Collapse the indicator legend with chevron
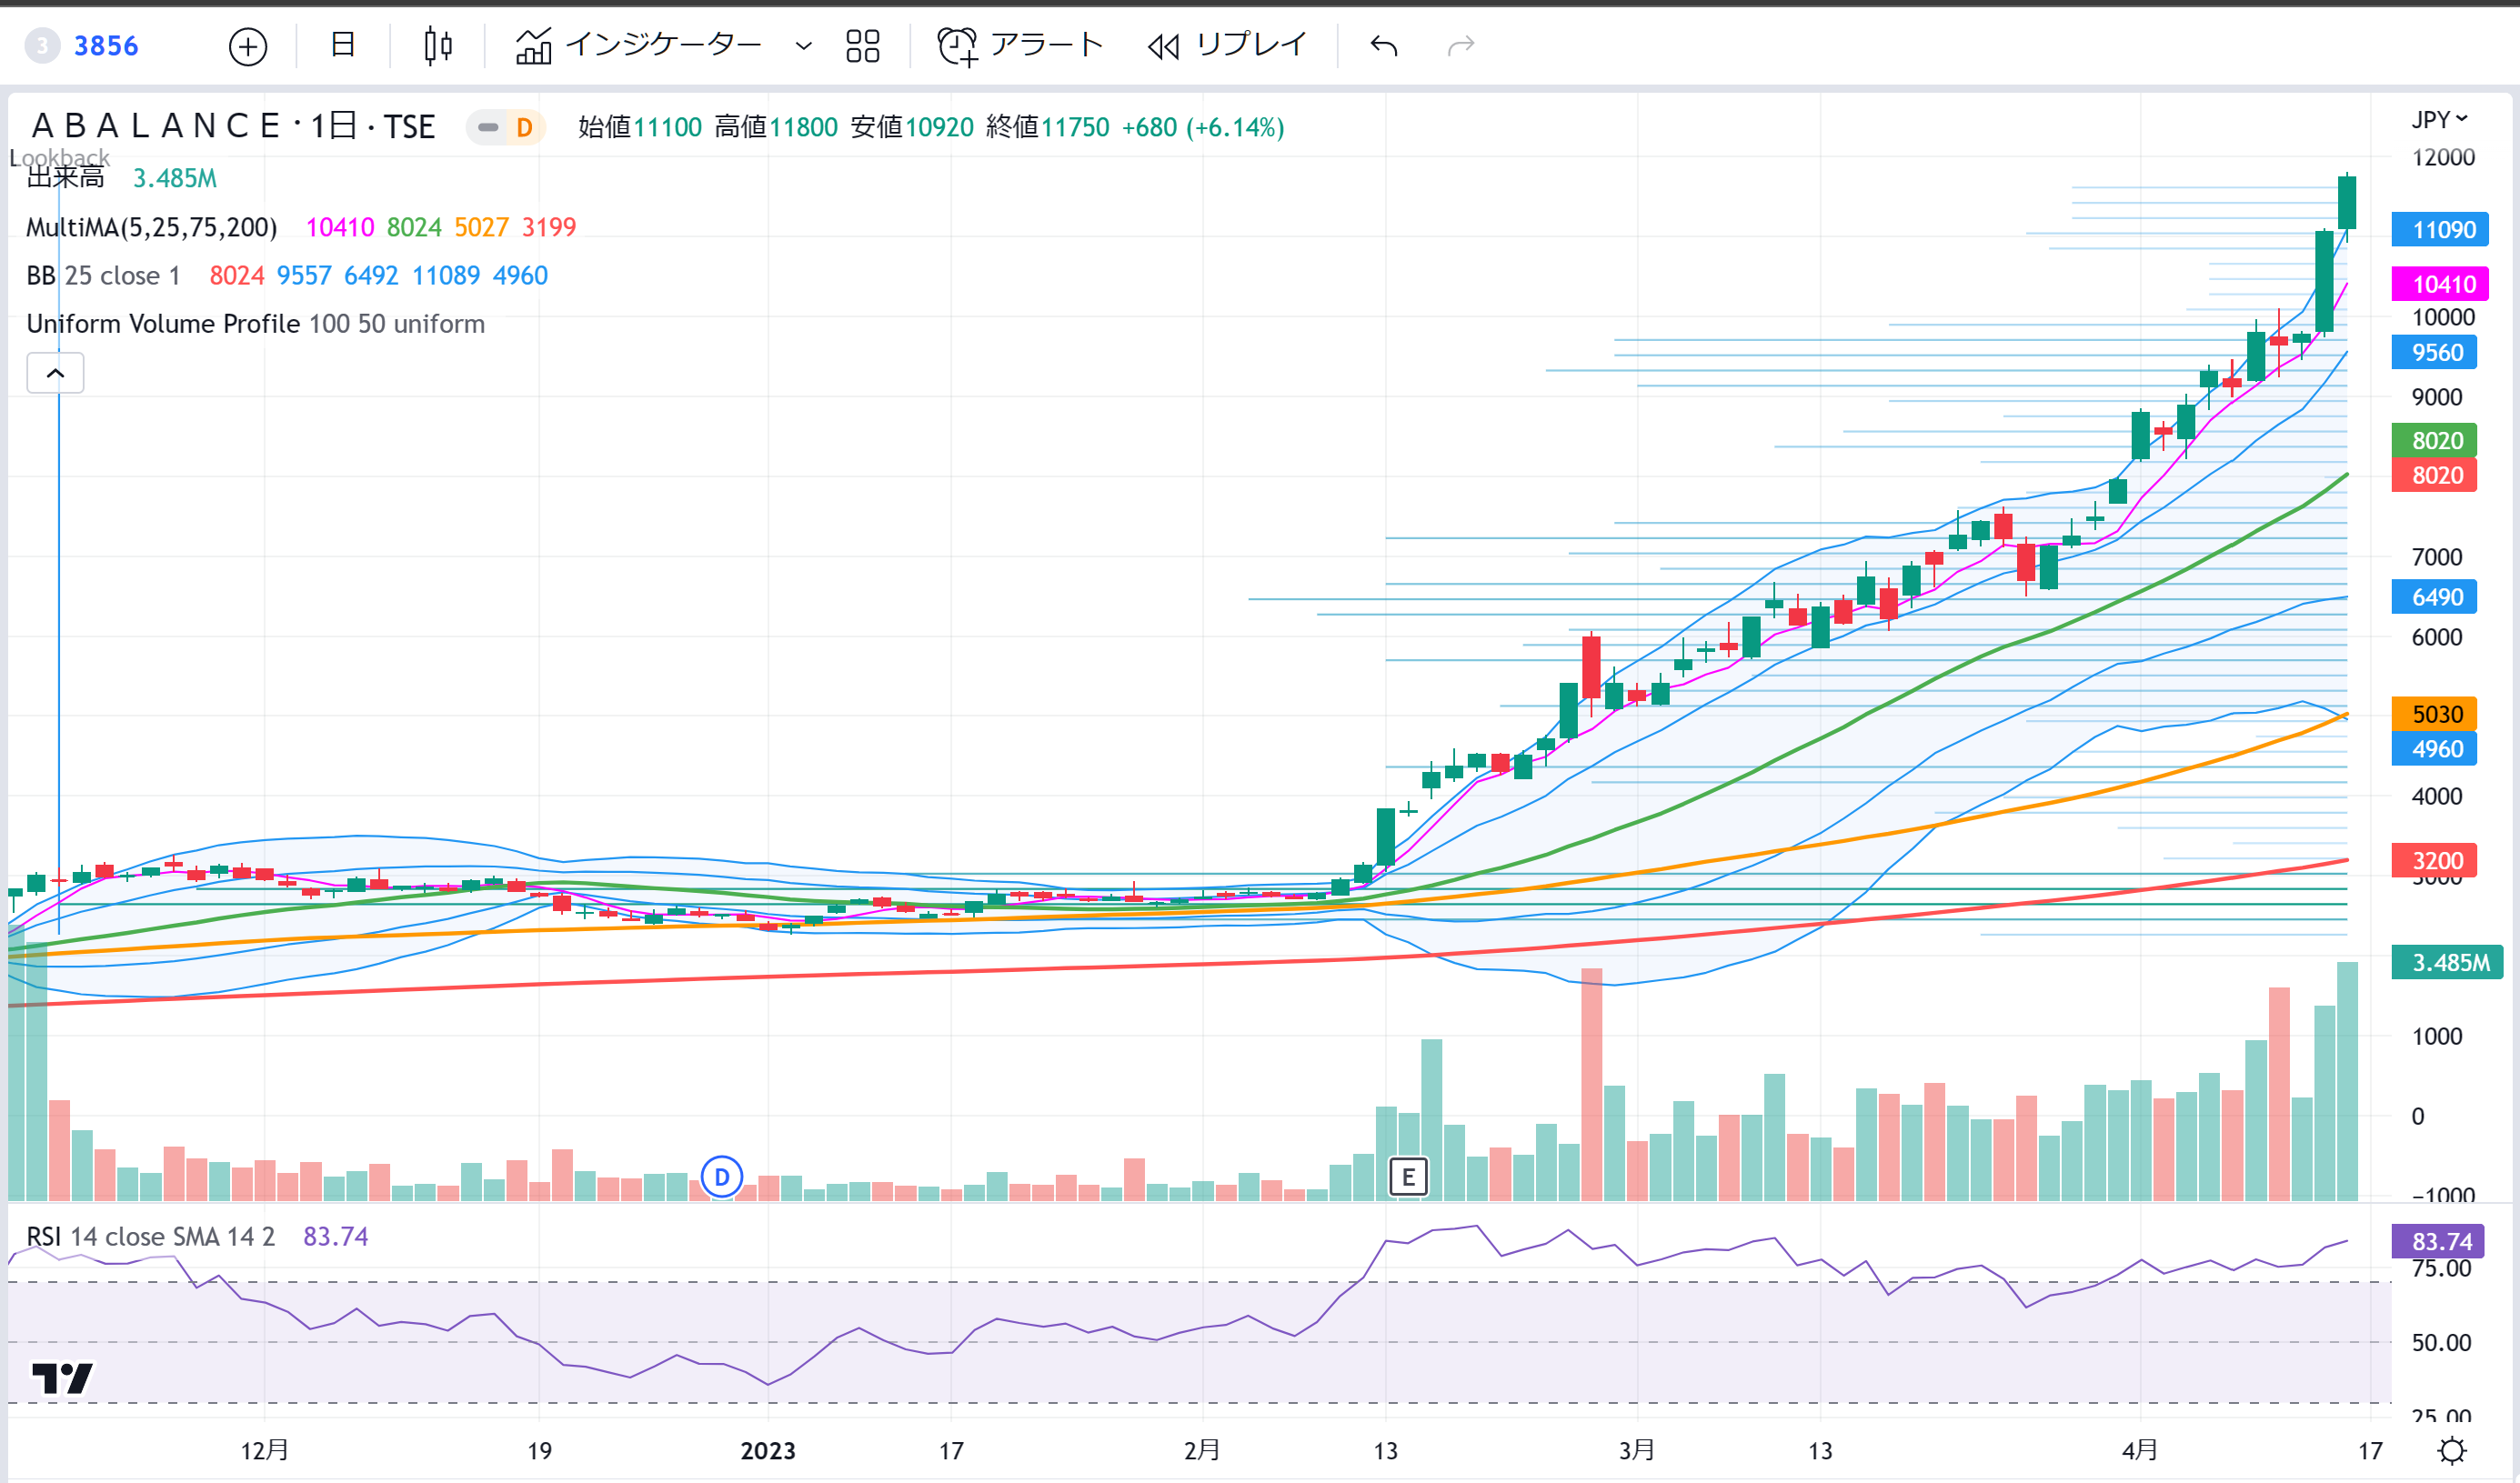This screenshot has height=1483, width=2520. click(55, 373)
